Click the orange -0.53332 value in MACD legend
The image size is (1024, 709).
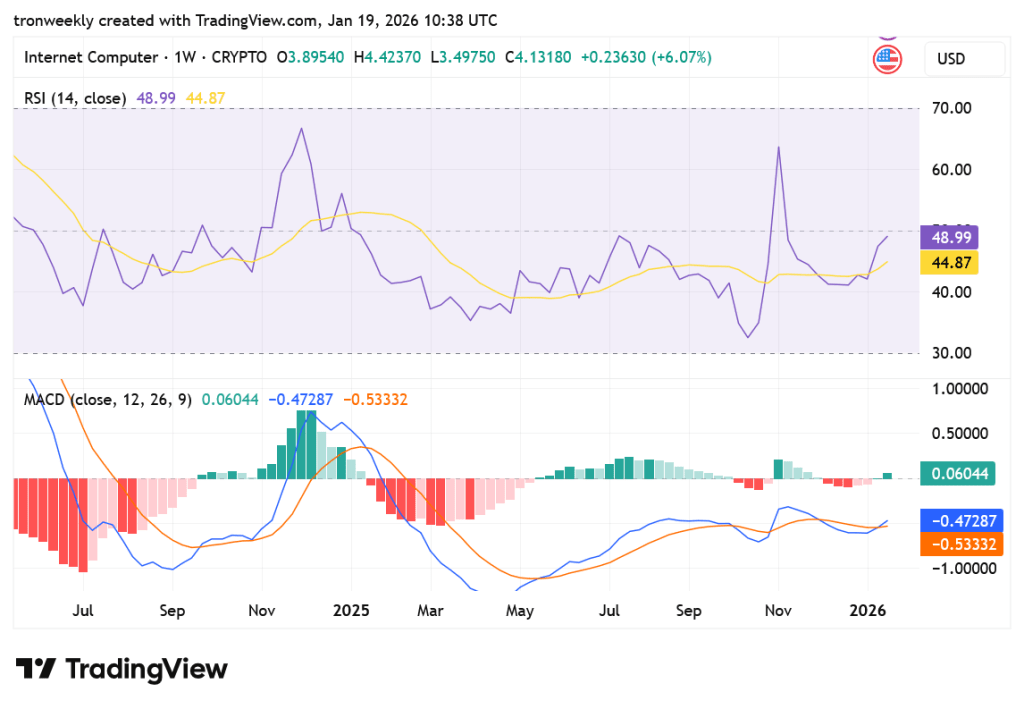(x=376, y=400)
